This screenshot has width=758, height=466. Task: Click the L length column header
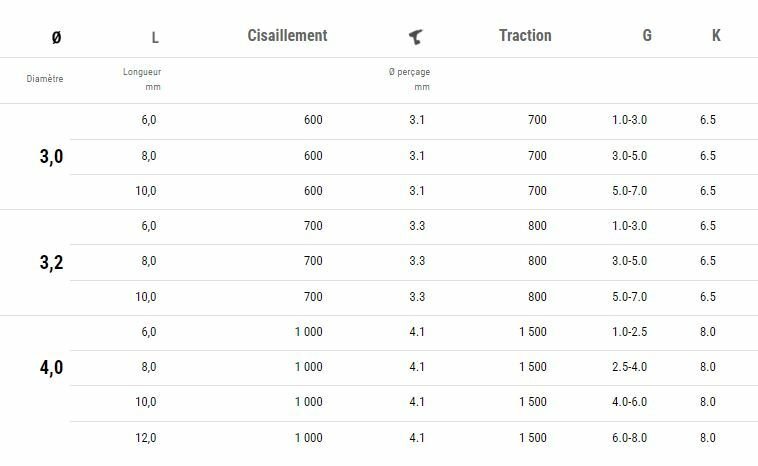[x=155, y=38]
